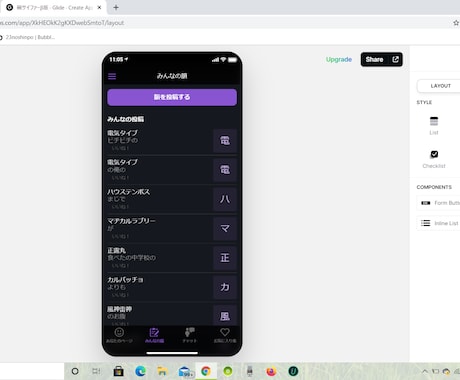Launch Microsoft Edge from the taskbar
460x380 pixels.
(140, 371)
